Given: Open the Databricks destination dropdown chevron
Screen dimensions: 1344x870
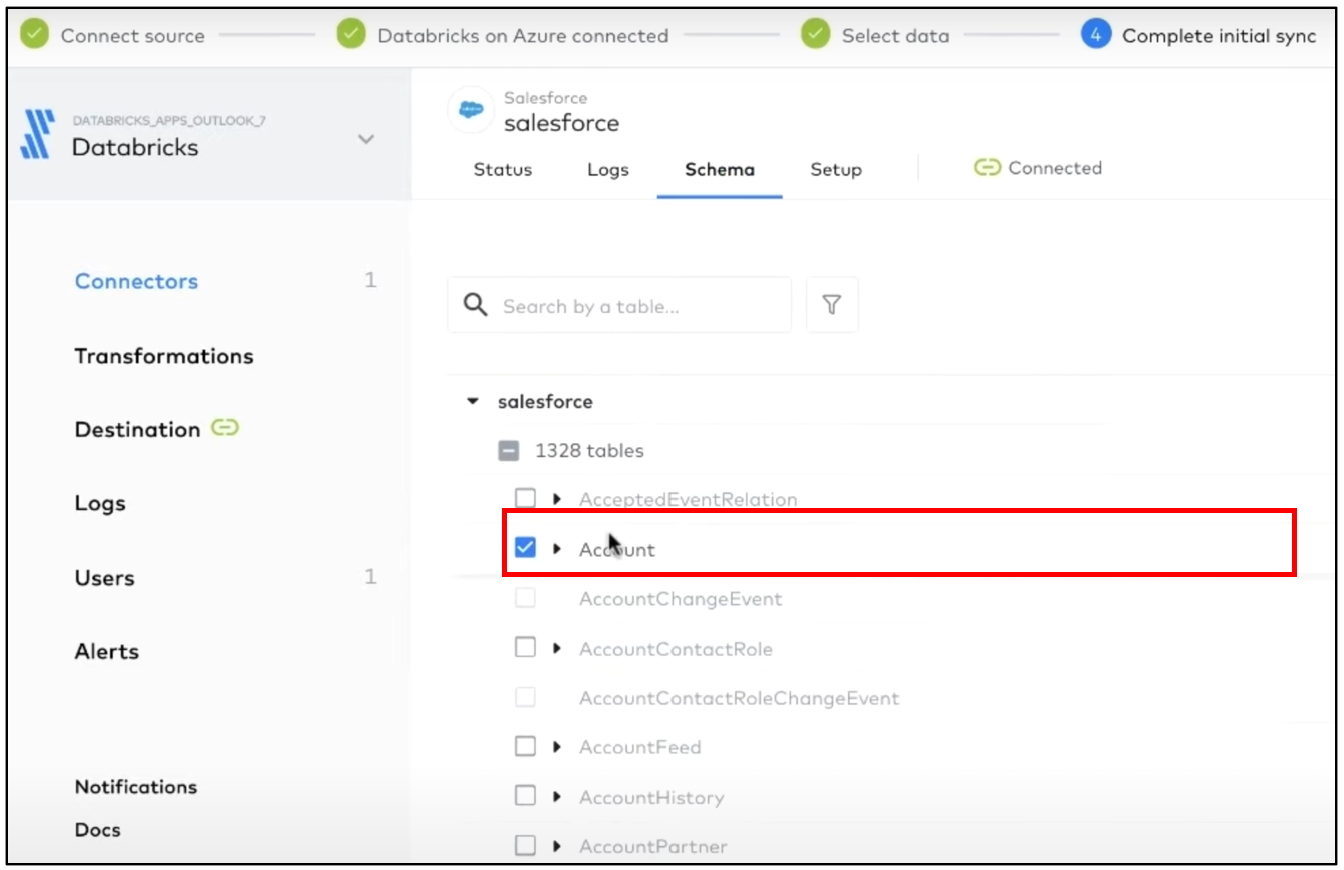Looking at the screenshot, I should tap(366, 139).
